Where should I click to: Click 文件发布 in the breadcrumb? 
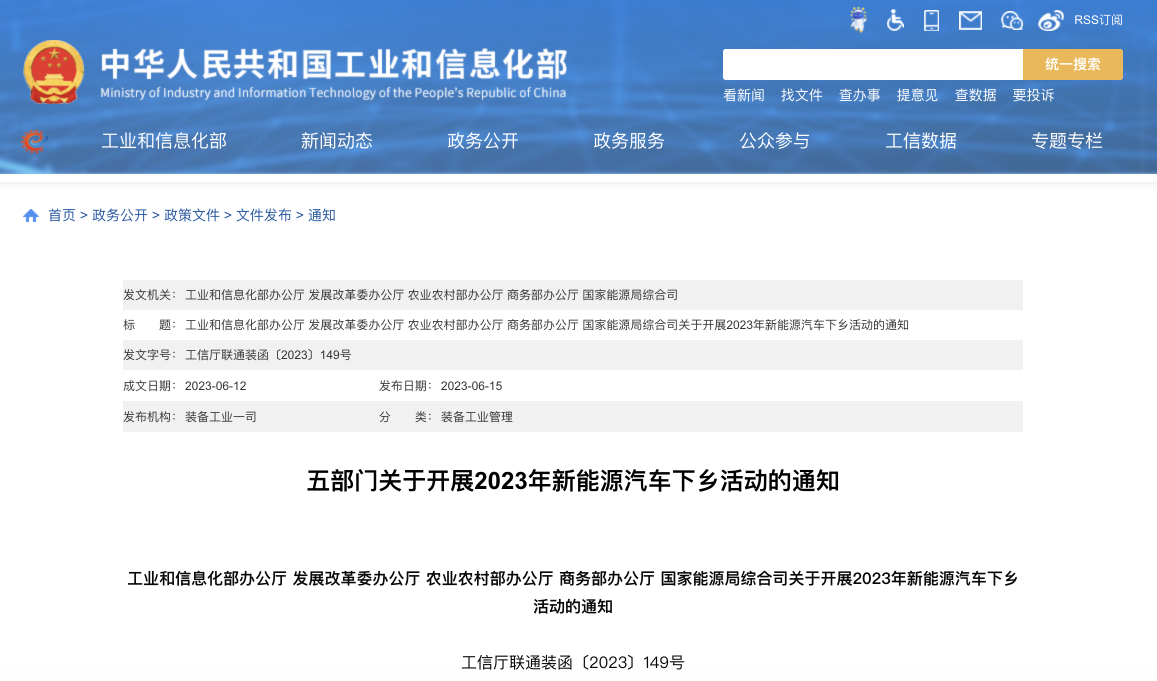click(263, 215)
